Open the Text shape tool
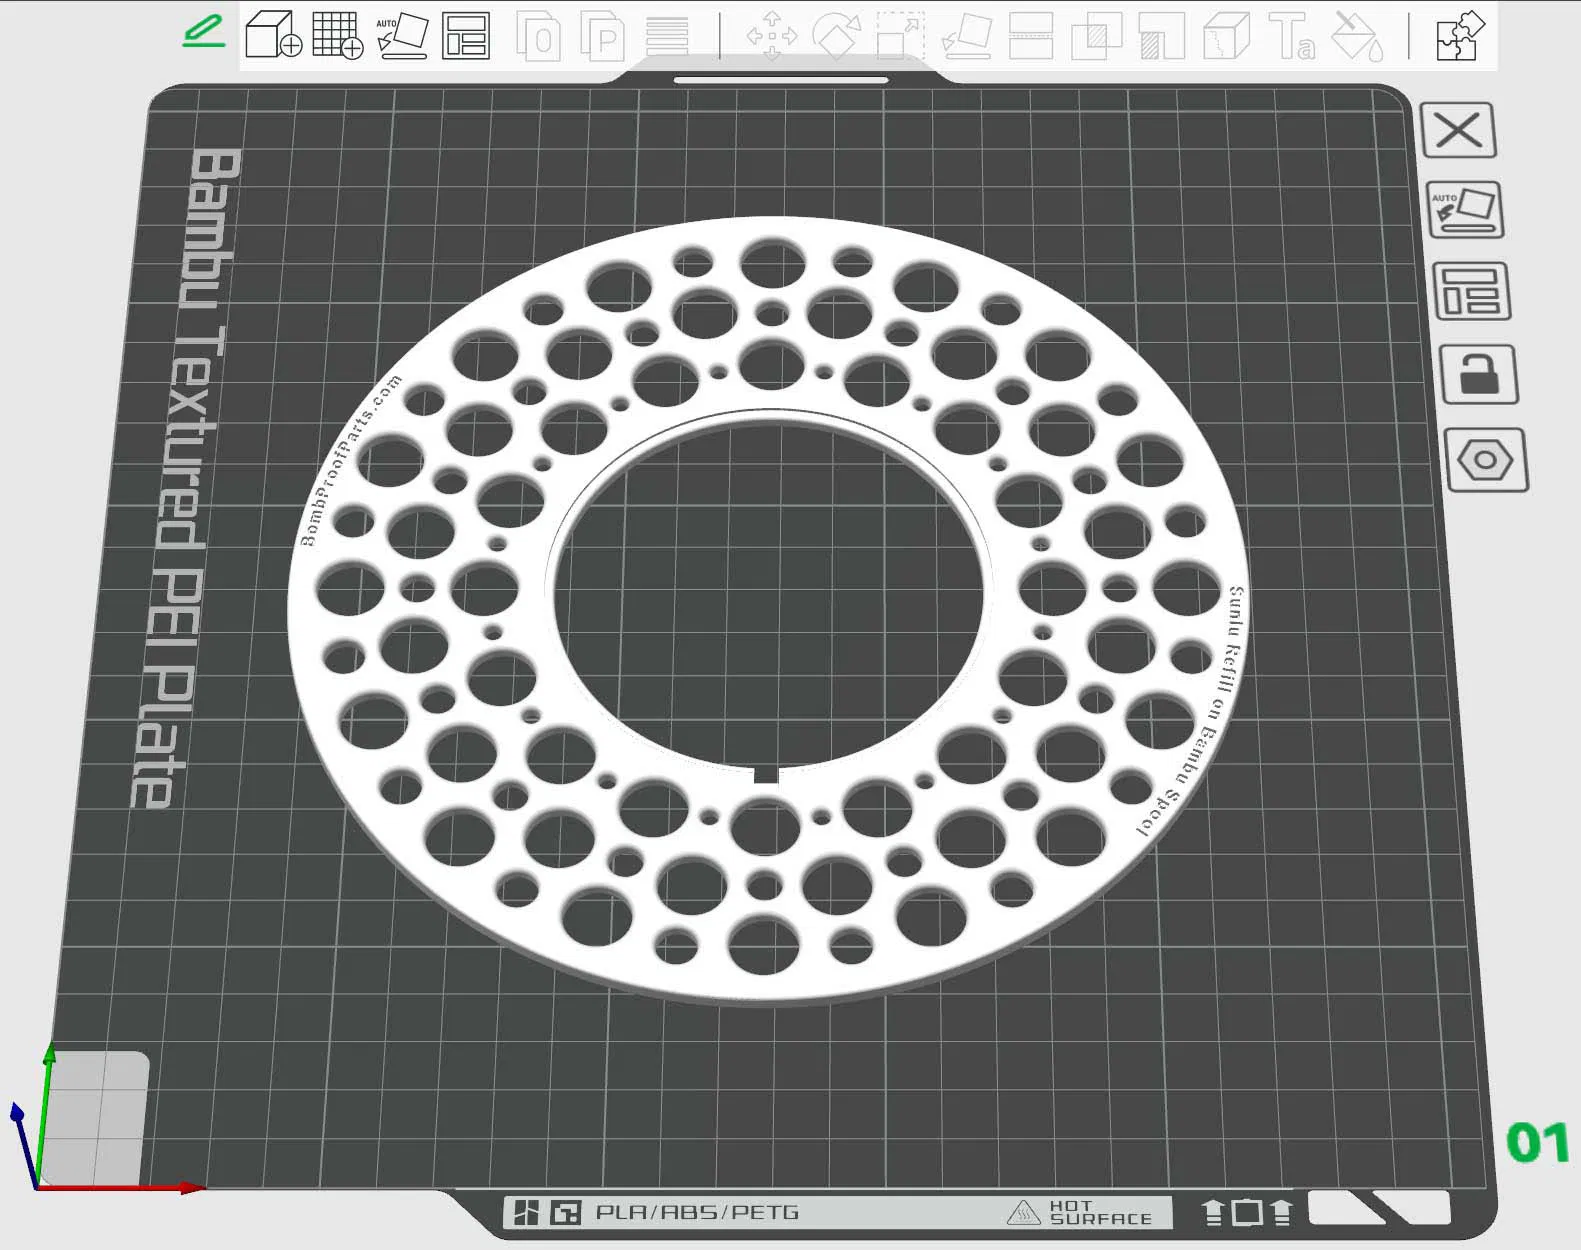The width and height of the screenshot is (1581, 1250). 1293,36
